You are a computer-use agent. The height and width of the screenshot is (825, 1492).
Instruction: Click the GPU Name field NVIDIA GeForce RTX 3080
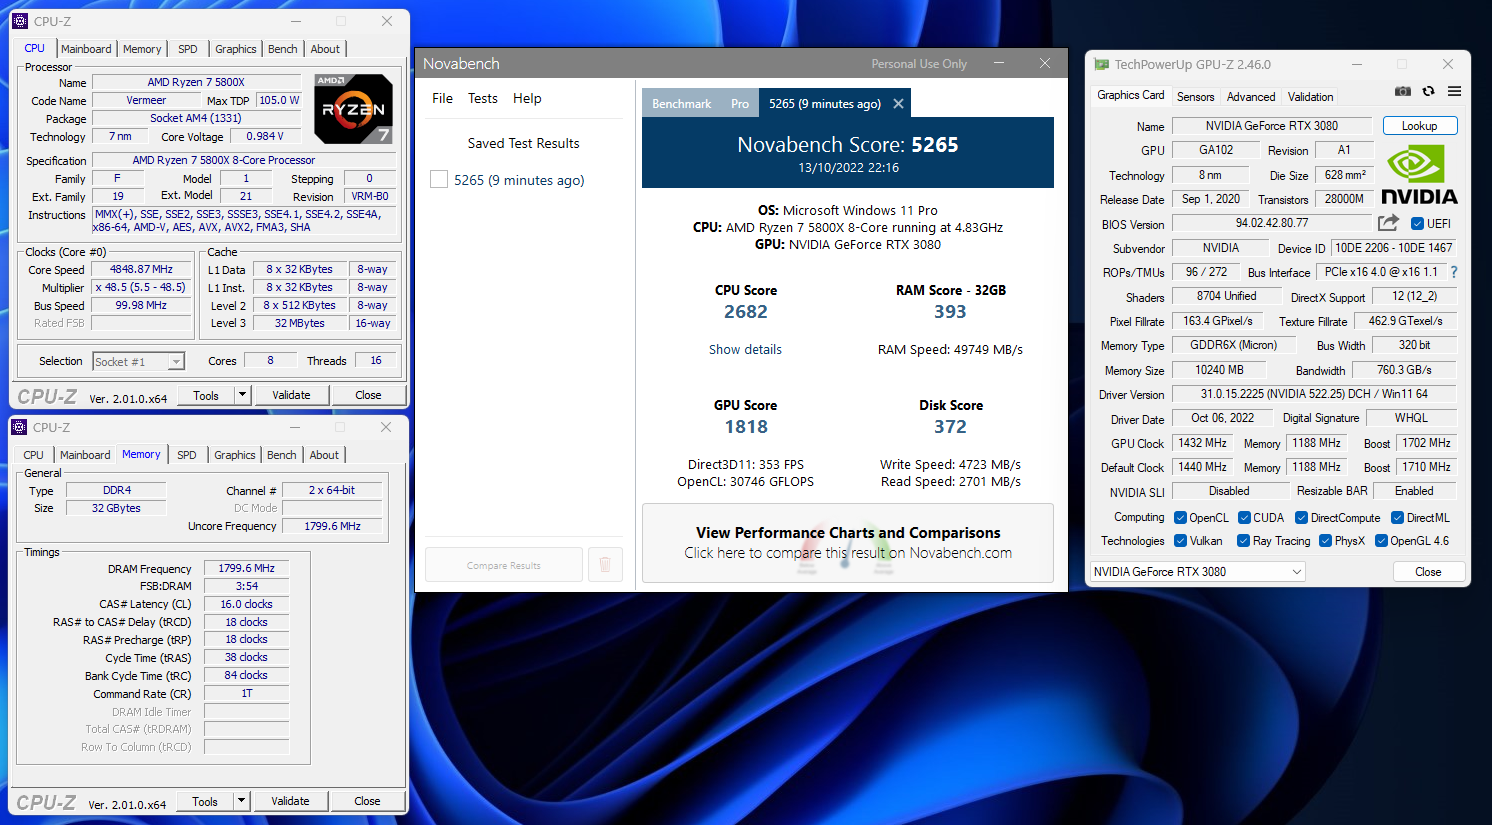pyautogui.click(x=1272, y=126)
